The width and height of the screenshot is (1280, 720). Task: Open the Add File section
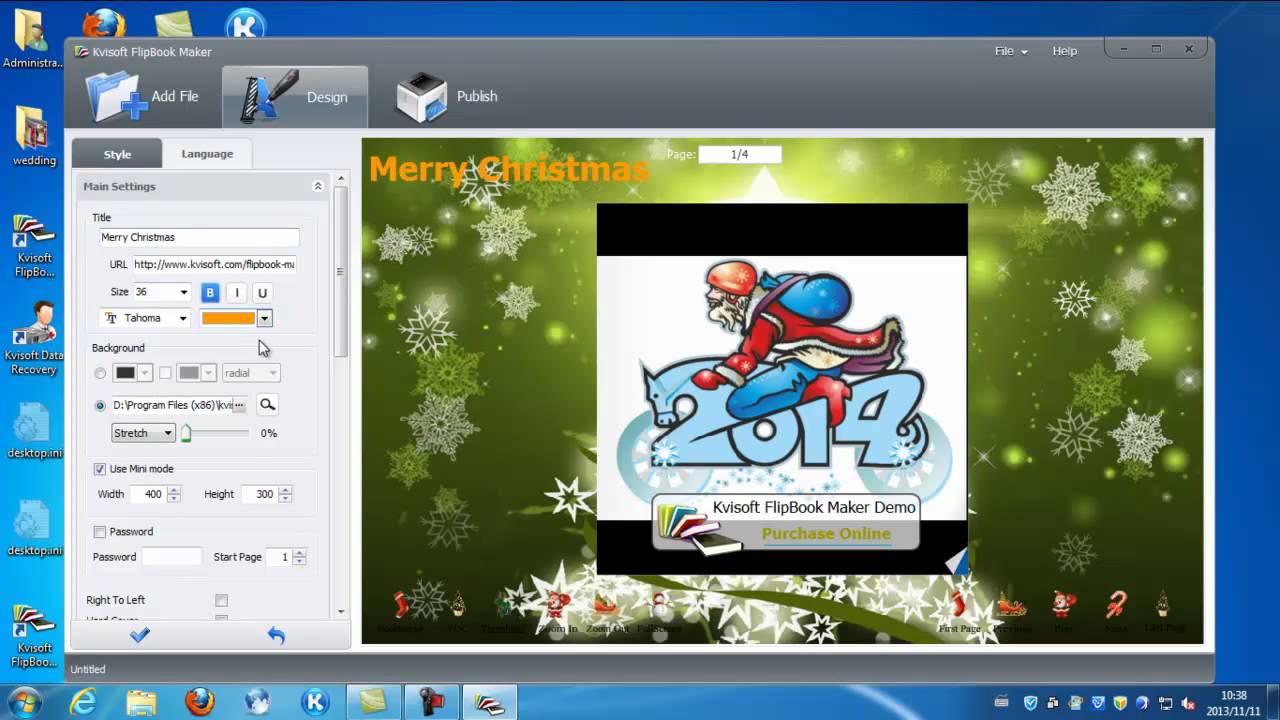(x=142, y=97)
